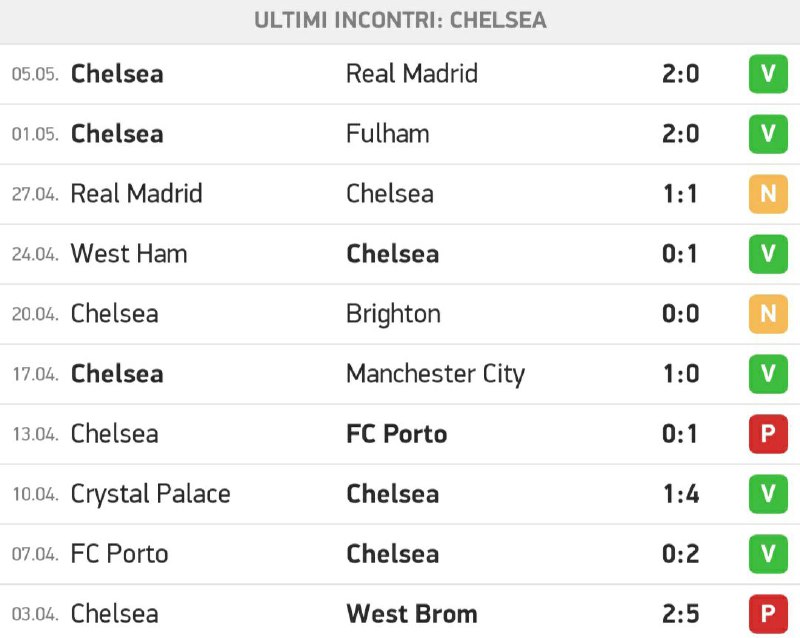Click the orange N badge on the Brighton row

(x=768, y=314)
